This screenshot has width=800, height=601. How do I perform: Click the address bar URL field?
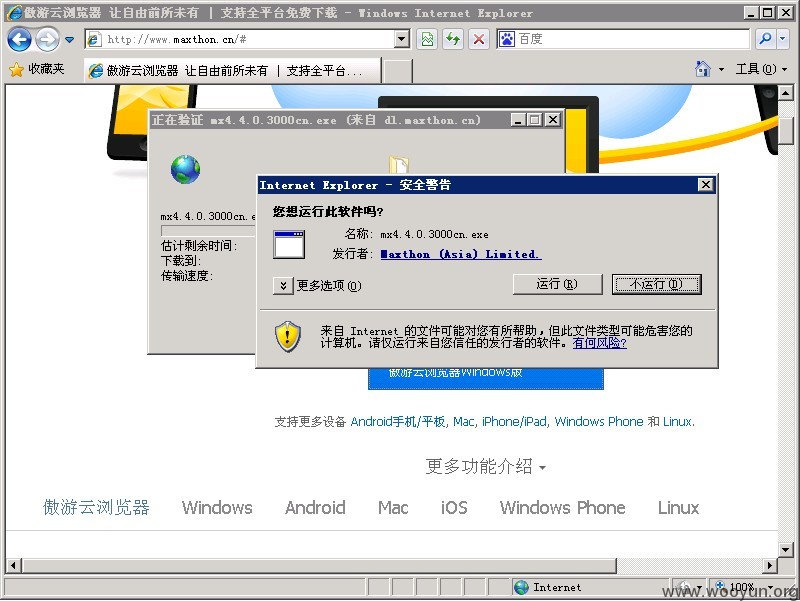[240, 39]
